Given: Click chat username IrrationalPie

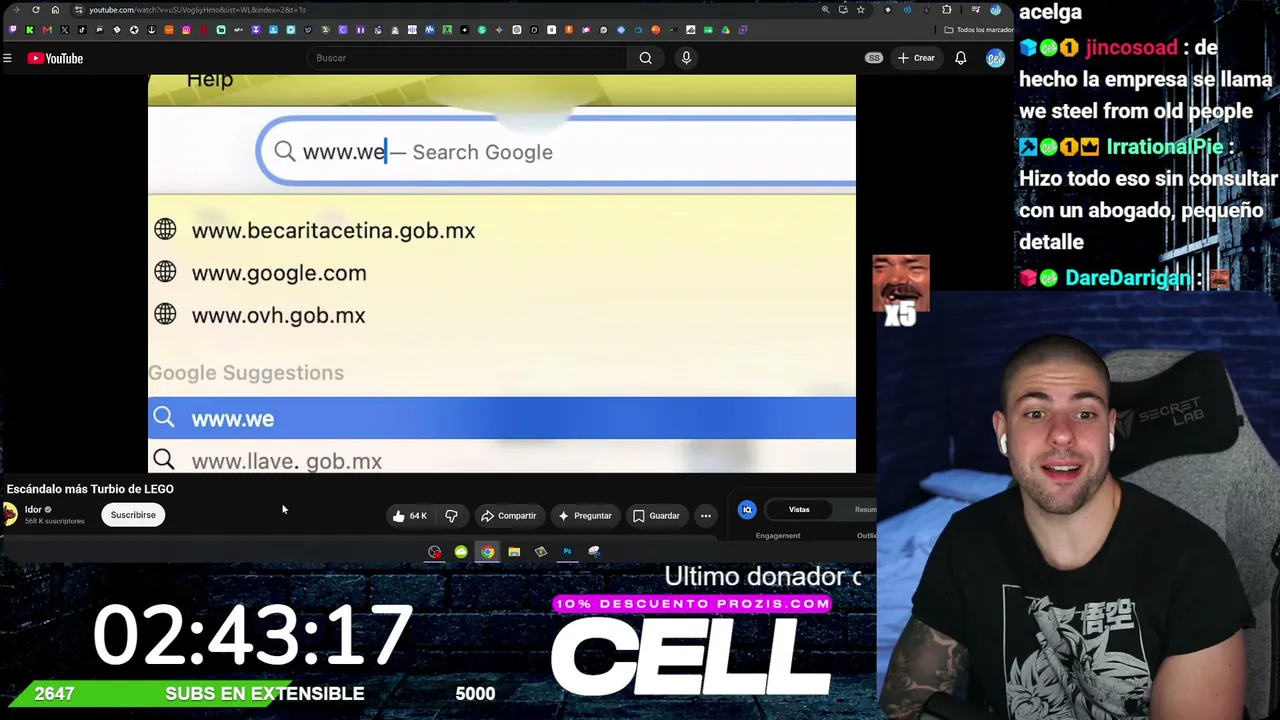Looking at the screenshot, I should point(1165,146).
